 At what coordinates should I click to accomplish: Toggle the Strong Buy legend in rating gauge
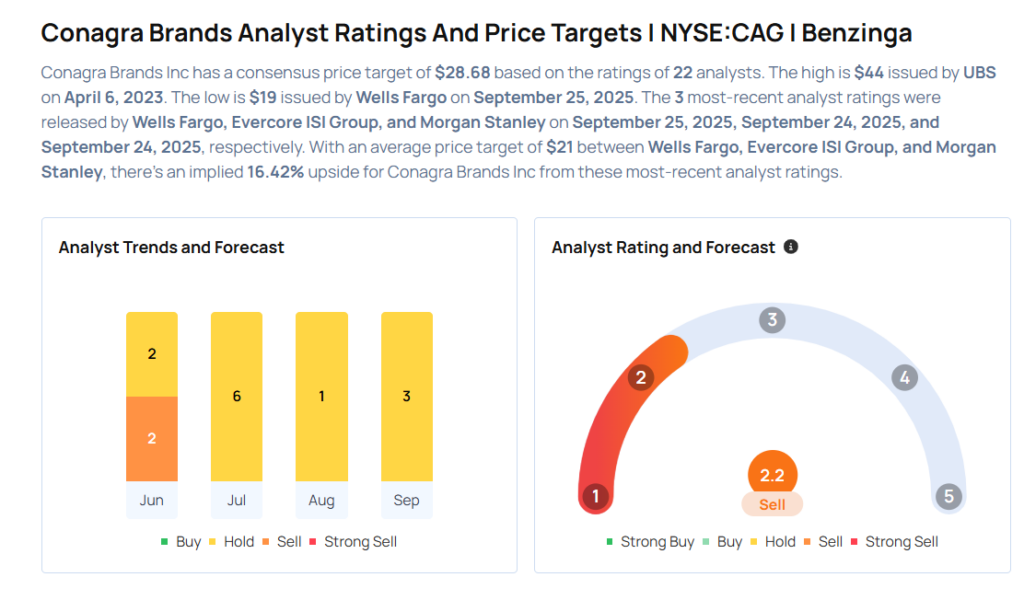[650, 542]
